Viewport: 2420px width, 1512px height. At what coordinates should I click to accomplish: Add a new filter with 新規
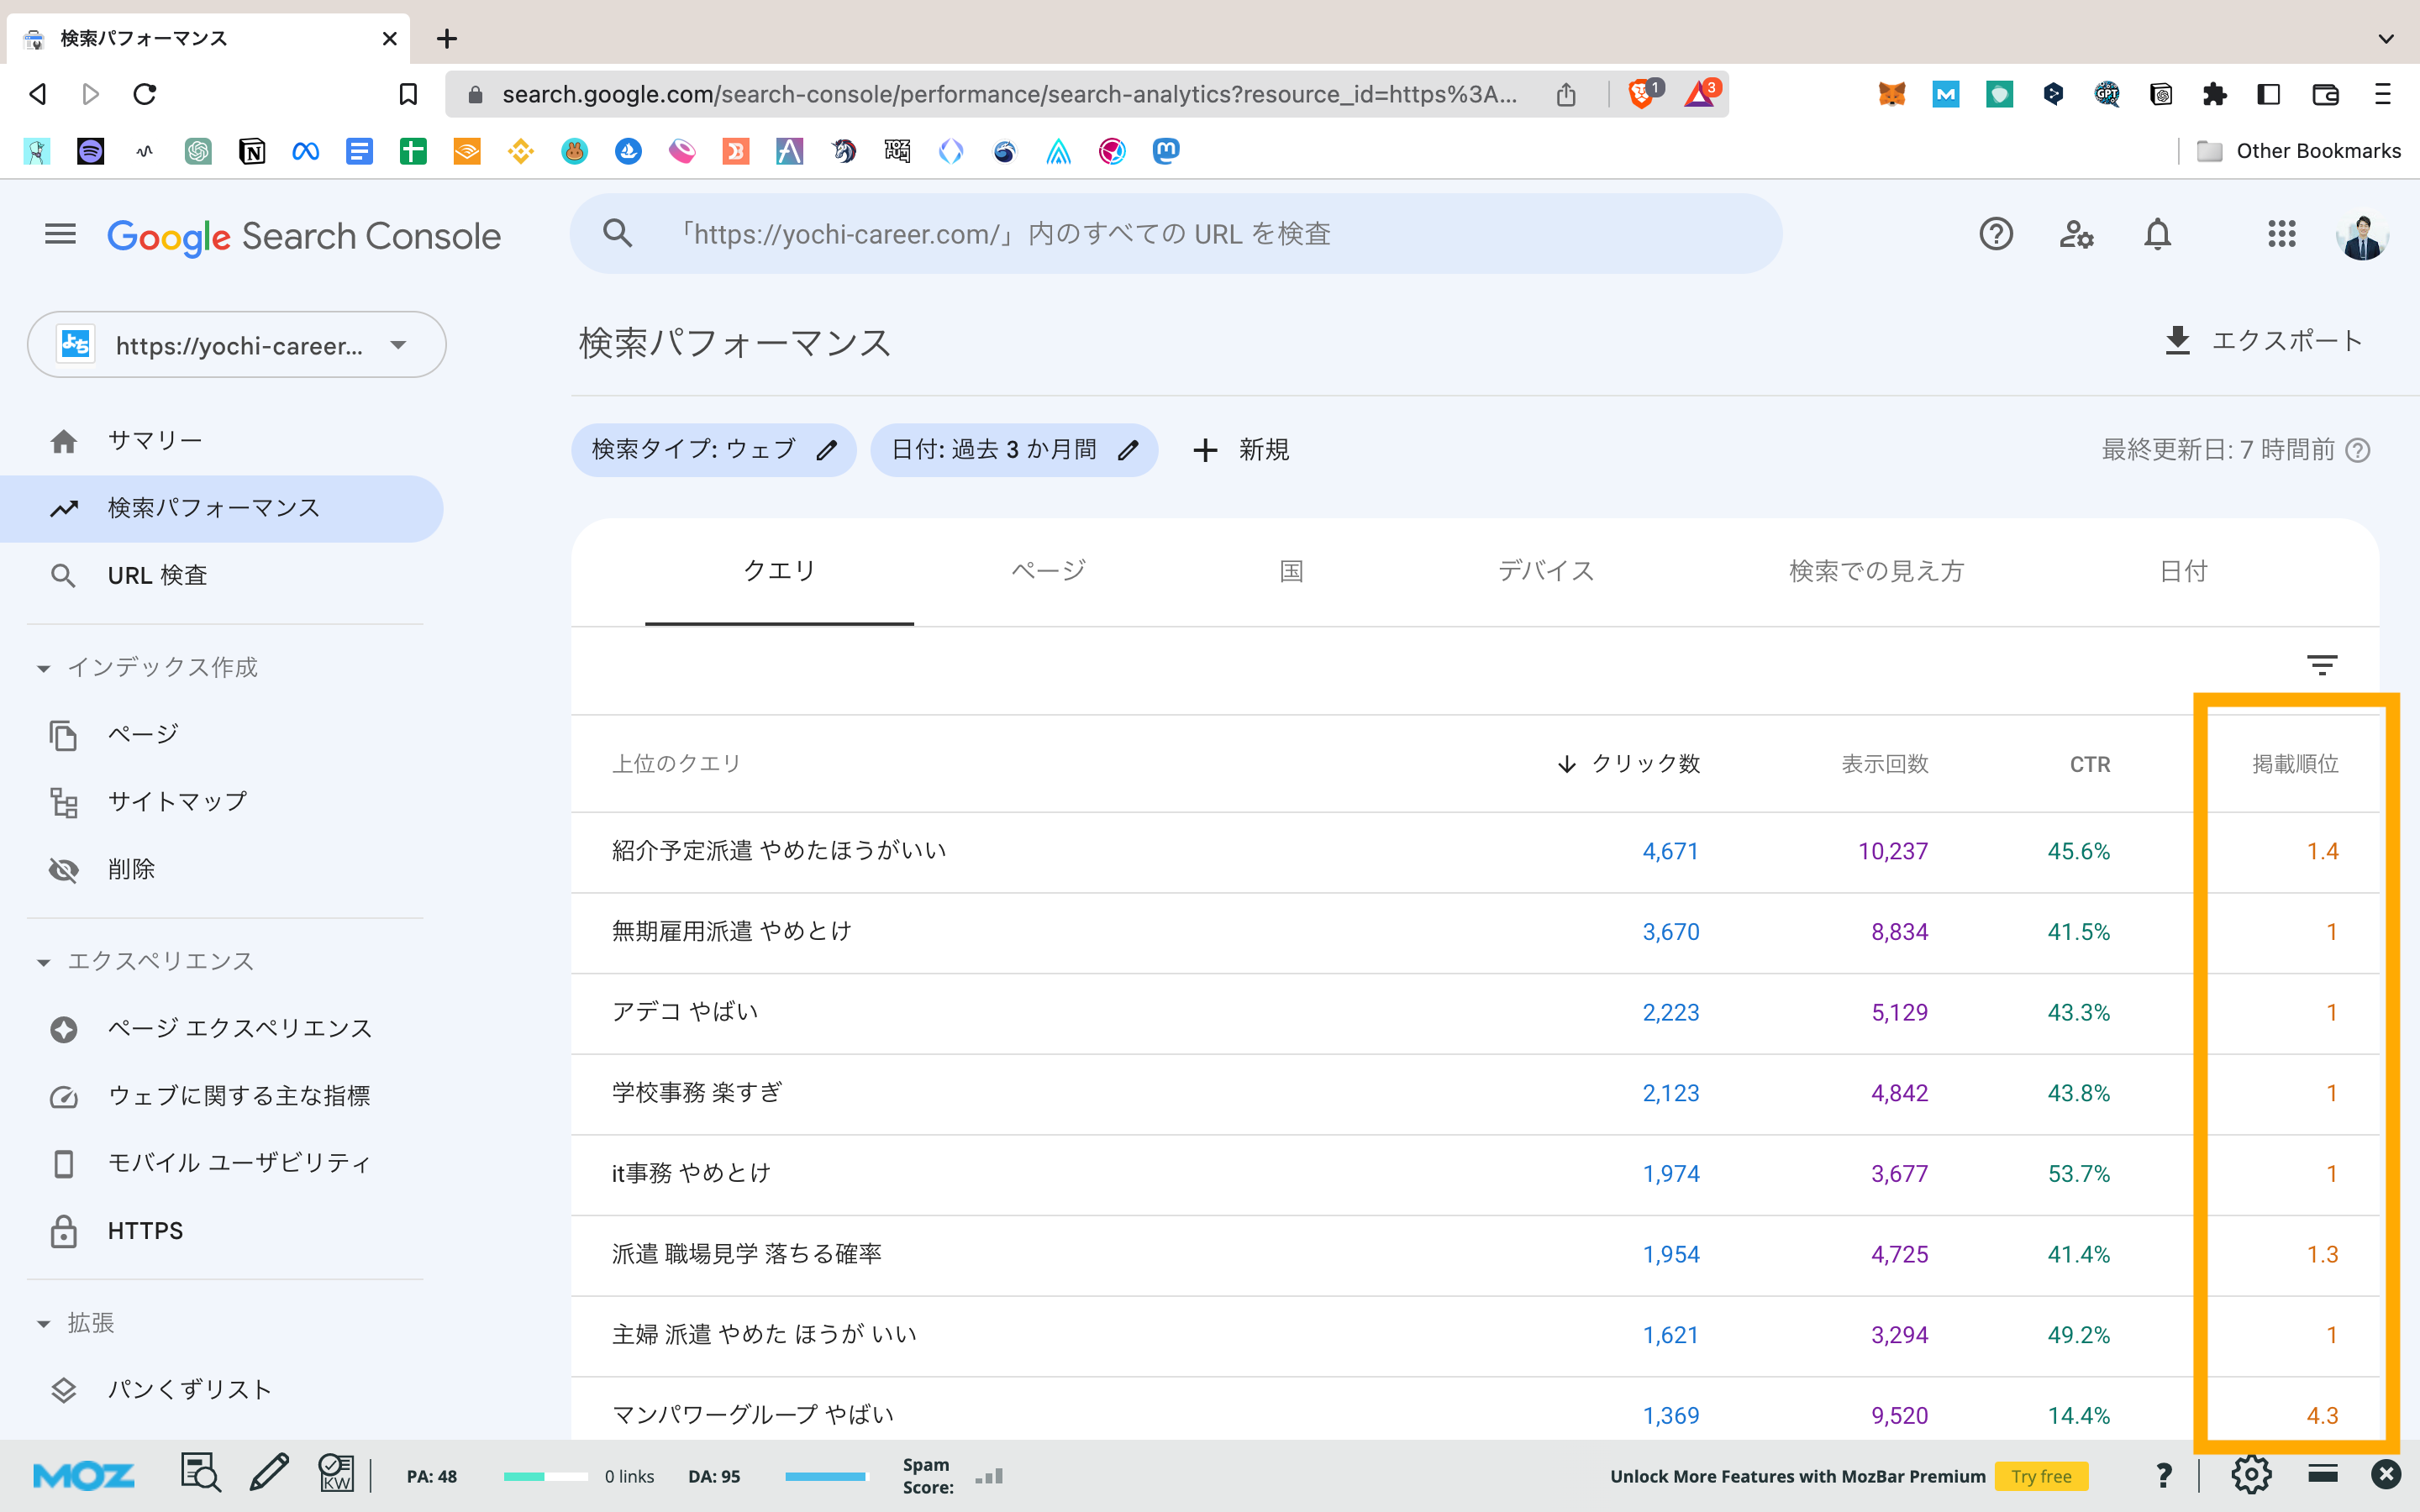pyautogui.click(x=1241, y=450)
